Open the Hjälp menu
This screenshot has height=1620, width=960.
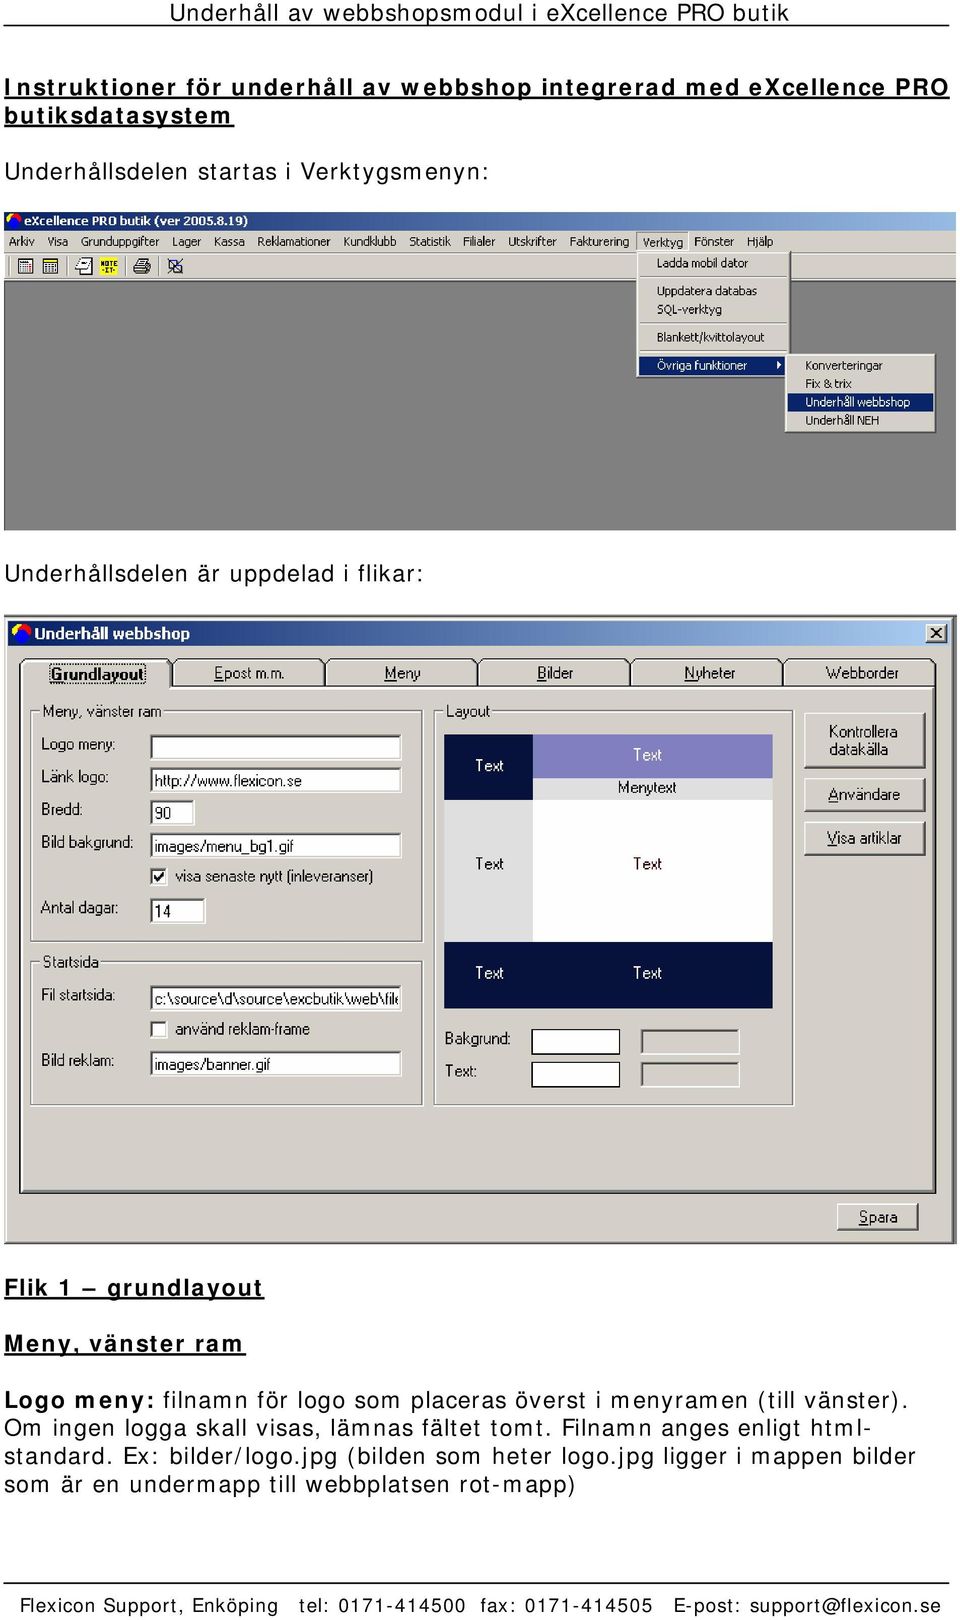(760, 241)
